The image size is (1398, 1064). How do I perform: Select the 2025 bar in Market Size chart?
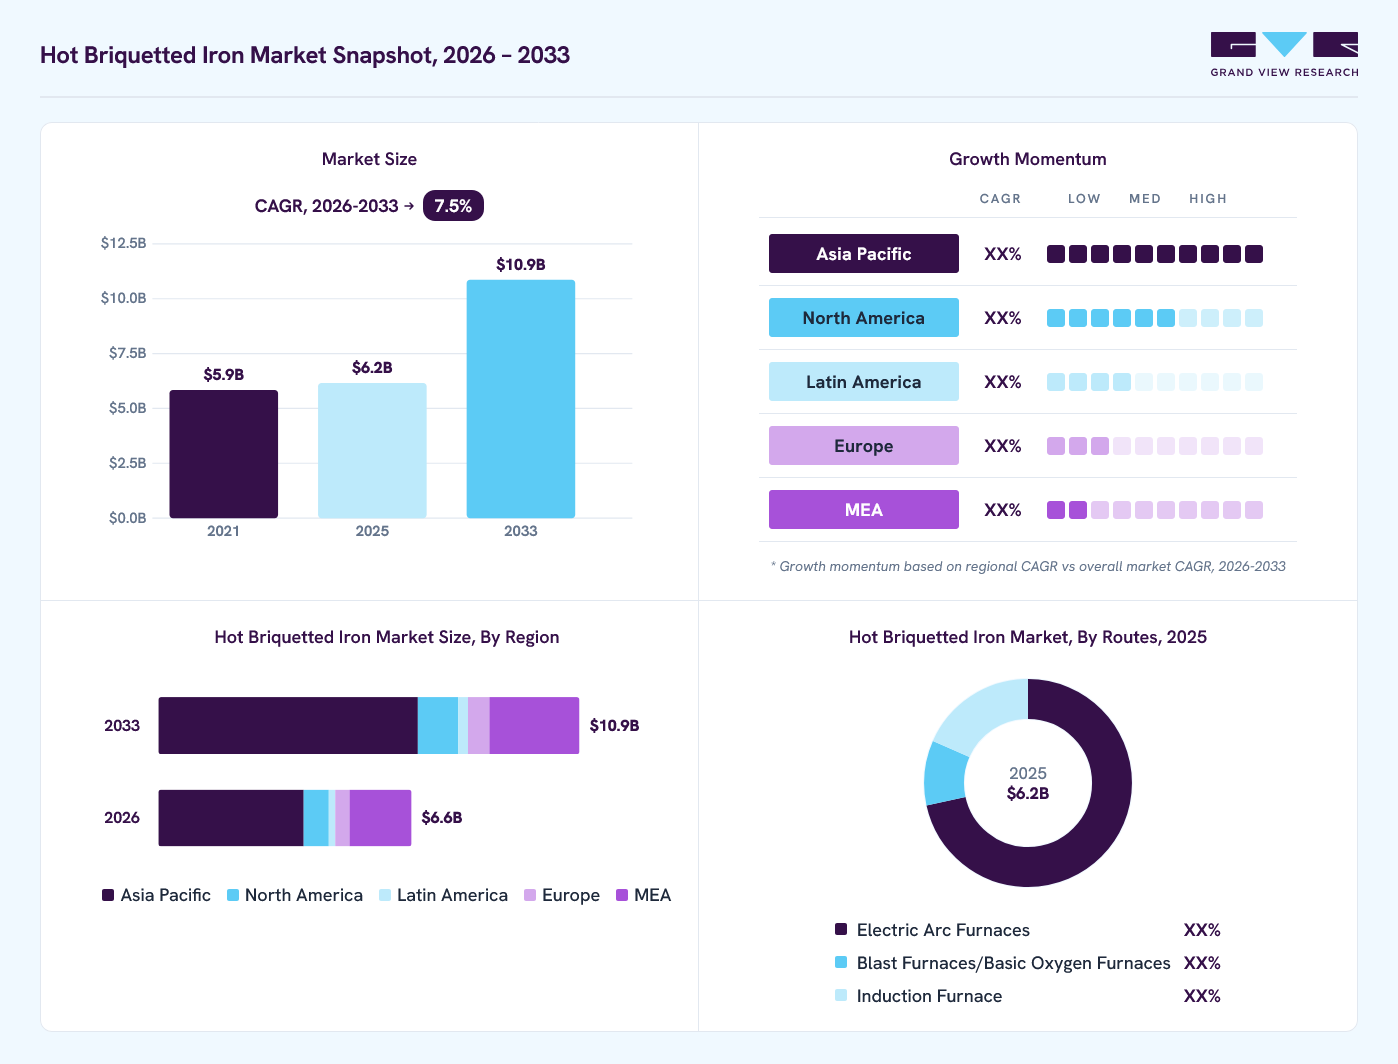click(x=372, y=451)
